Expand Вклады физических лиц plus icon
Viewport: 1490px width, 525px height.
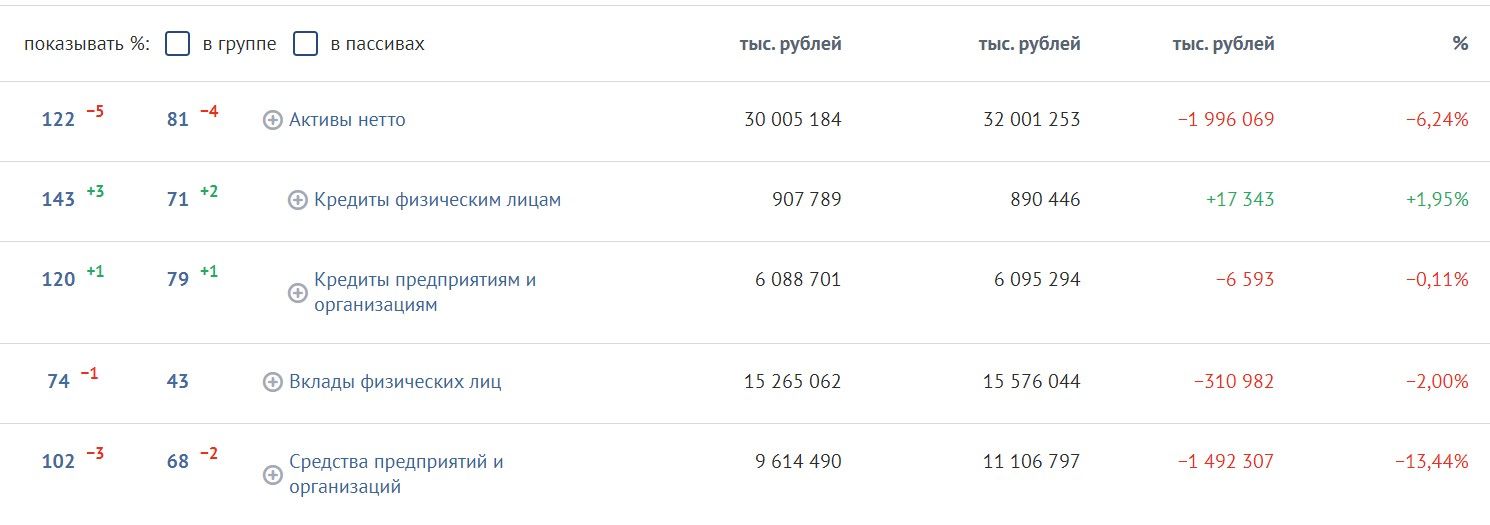point(273,382)
